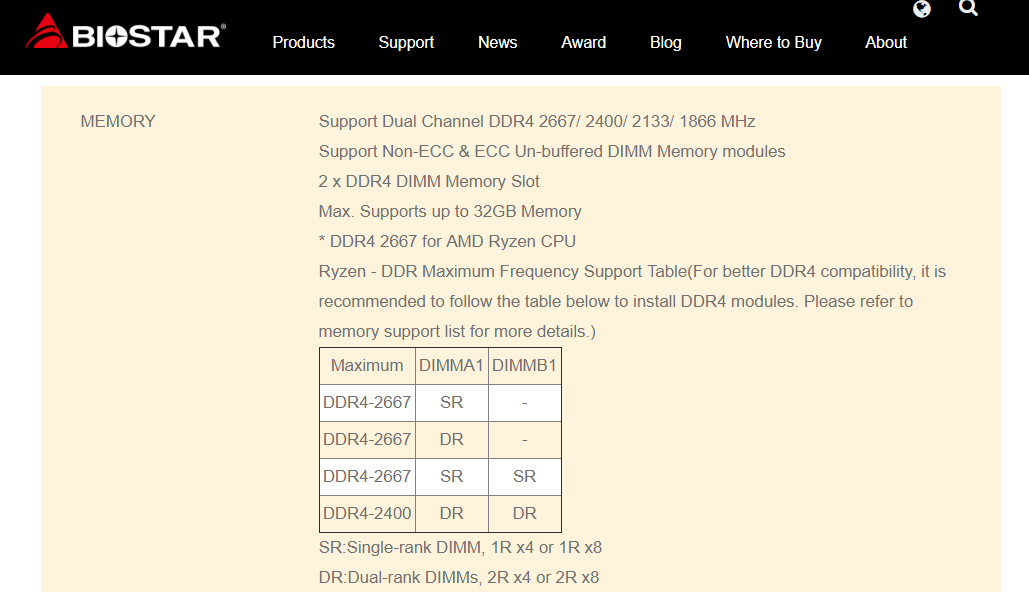Click the 'Support Non-ECC & ECC Un-buffered' line
Screen dimensions: 1029x592
552,152
